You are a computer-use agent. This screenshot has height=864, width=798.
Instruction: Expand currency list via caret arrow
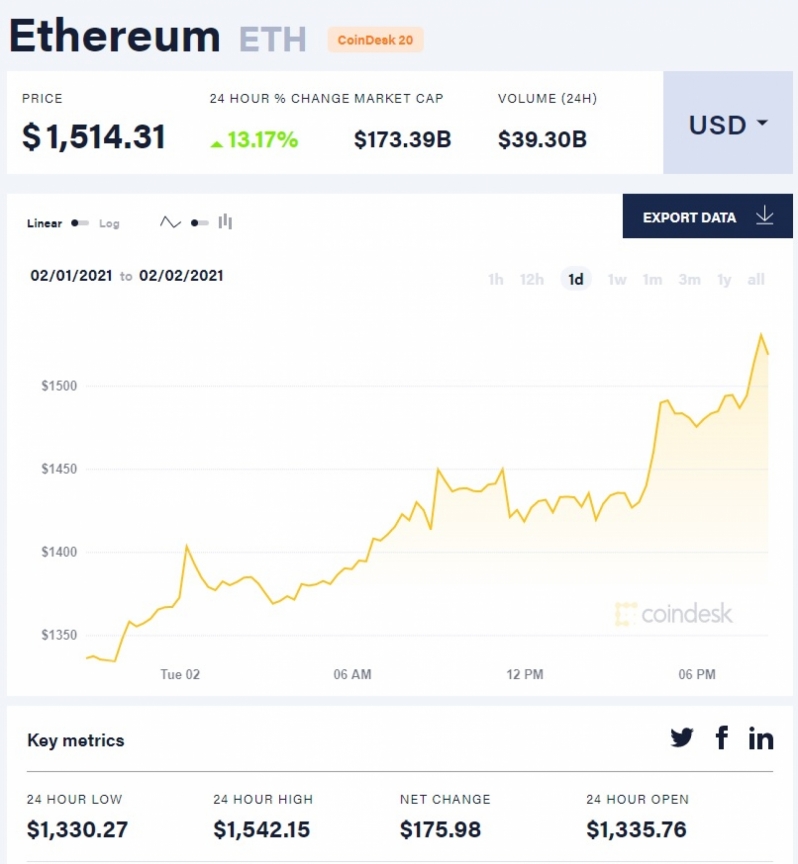tap(762, 122)
